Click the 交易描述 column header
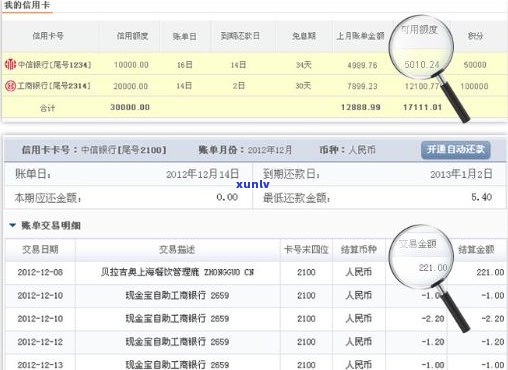The width and height of the screenshot is (508, 370). coord(177,249)
